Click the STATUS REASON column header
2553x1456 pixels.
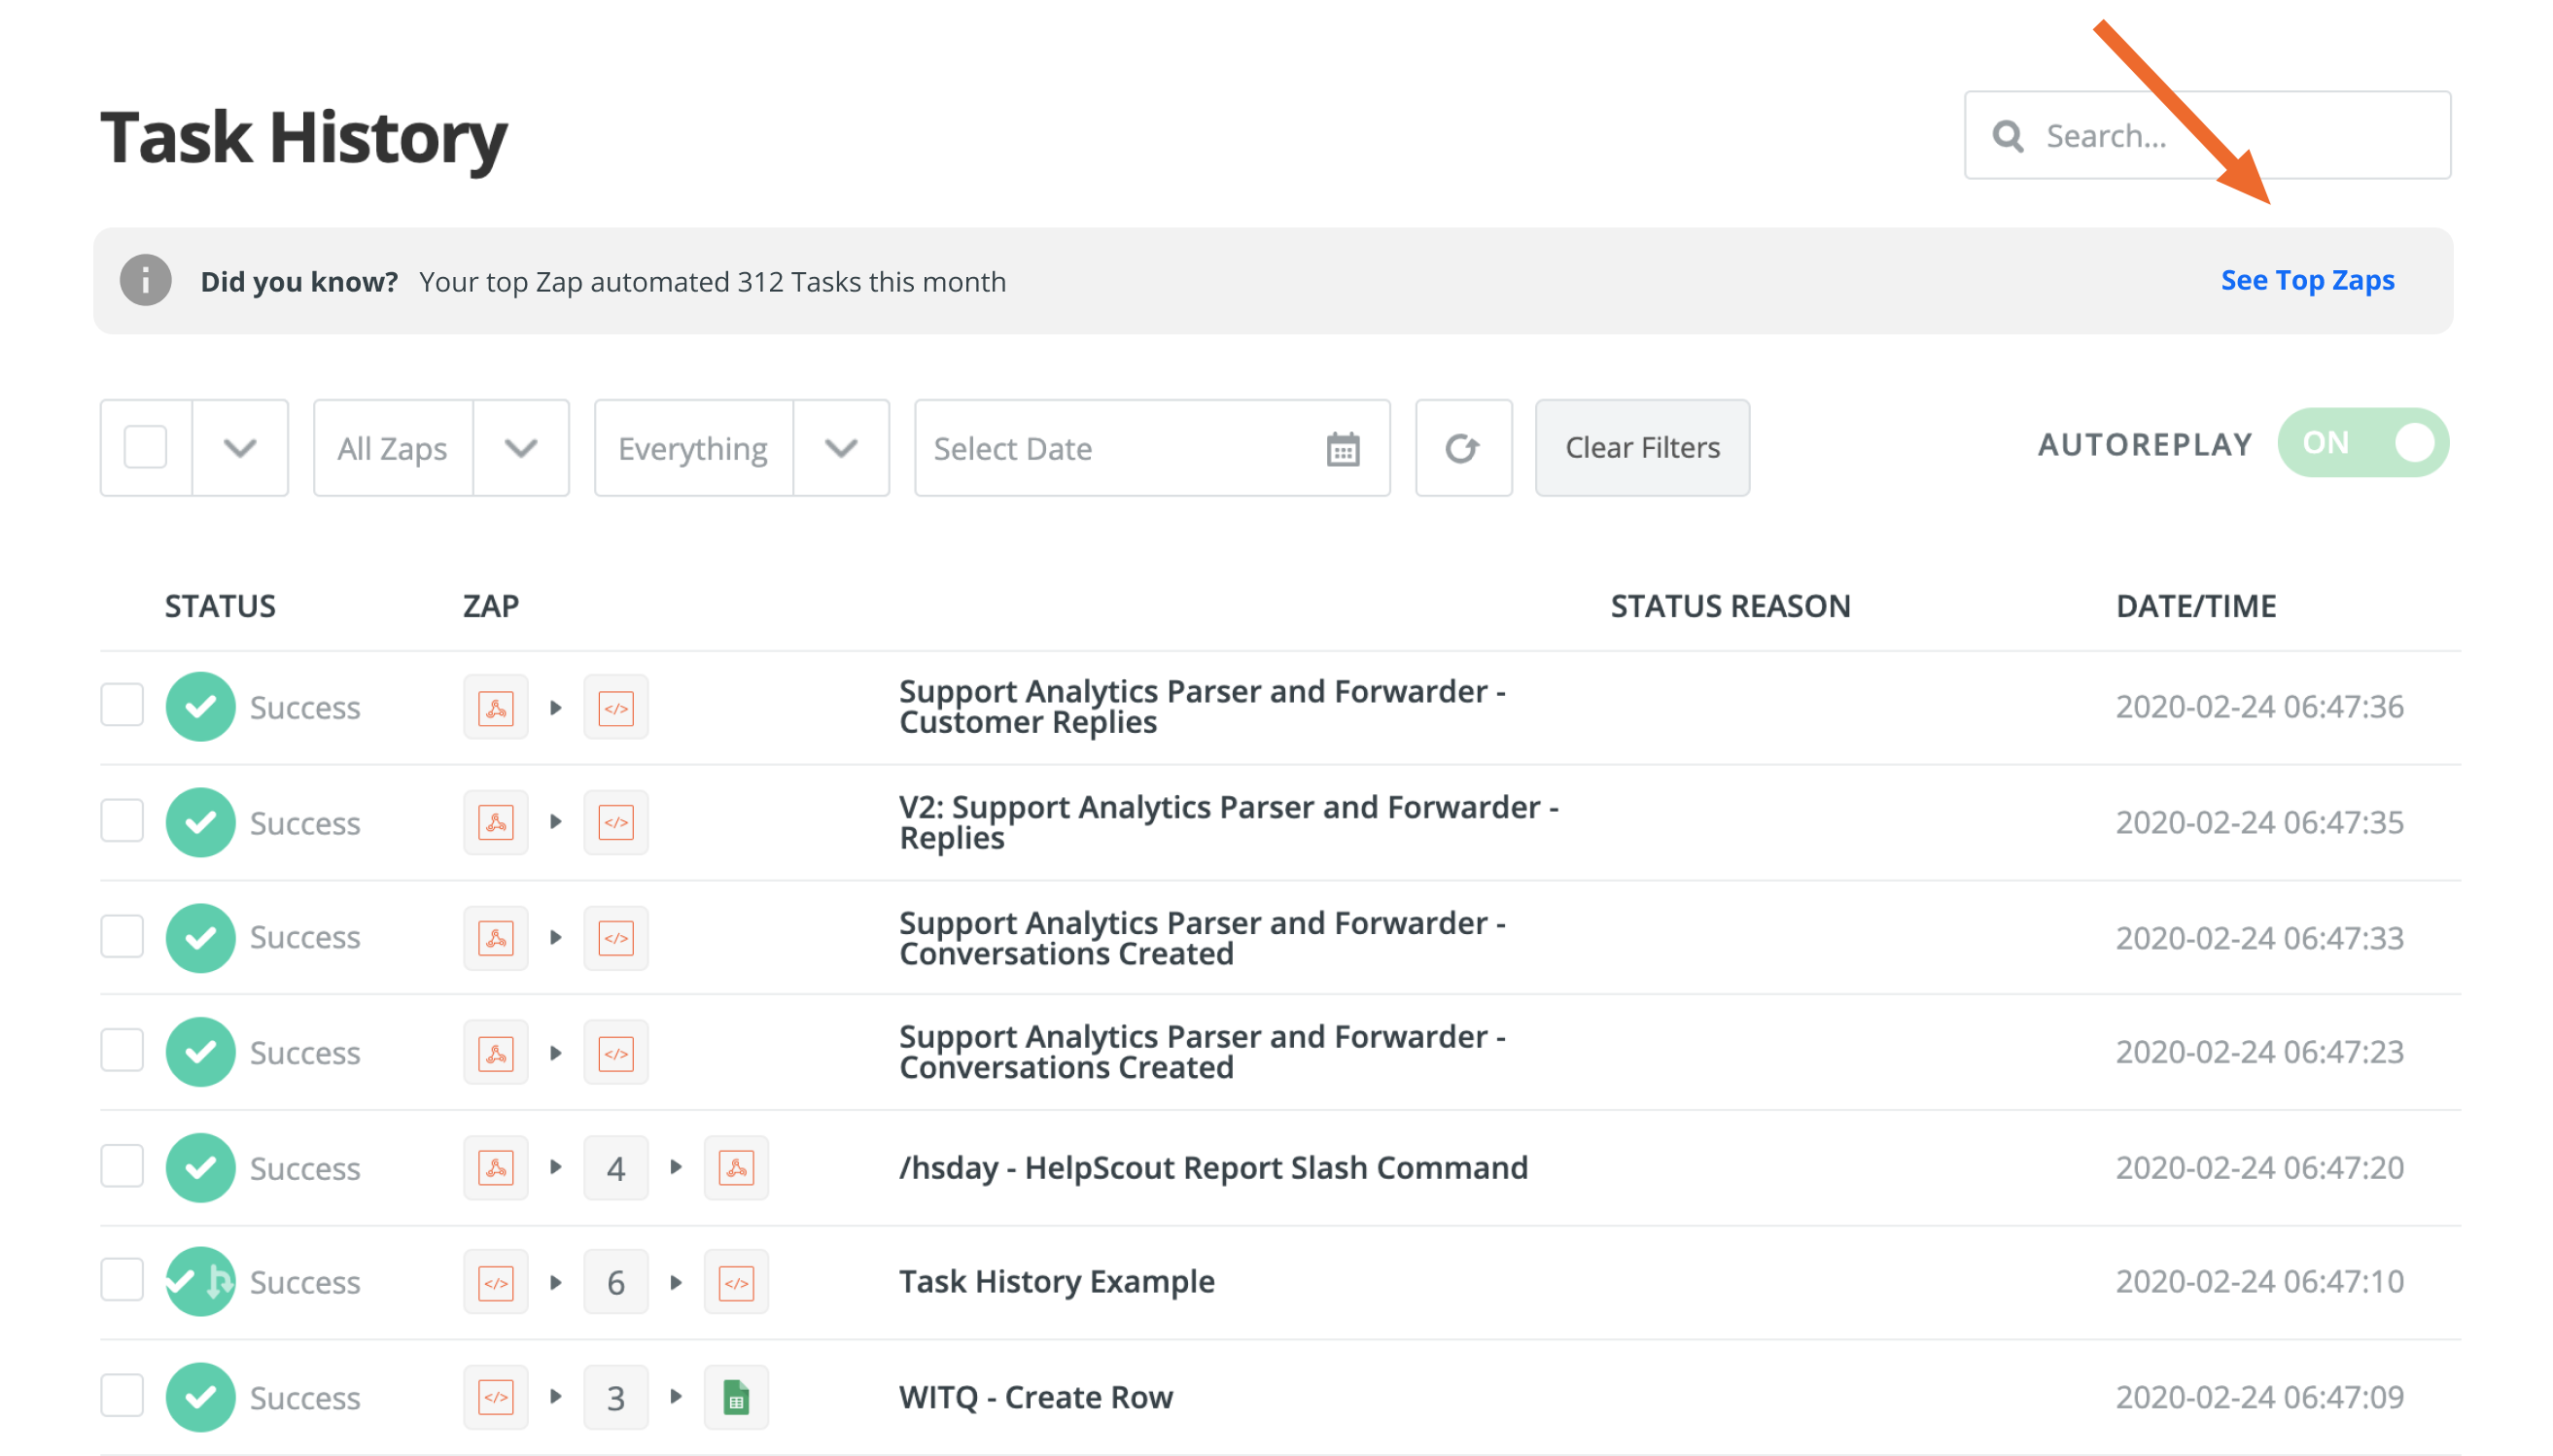tap(1730, 606)
